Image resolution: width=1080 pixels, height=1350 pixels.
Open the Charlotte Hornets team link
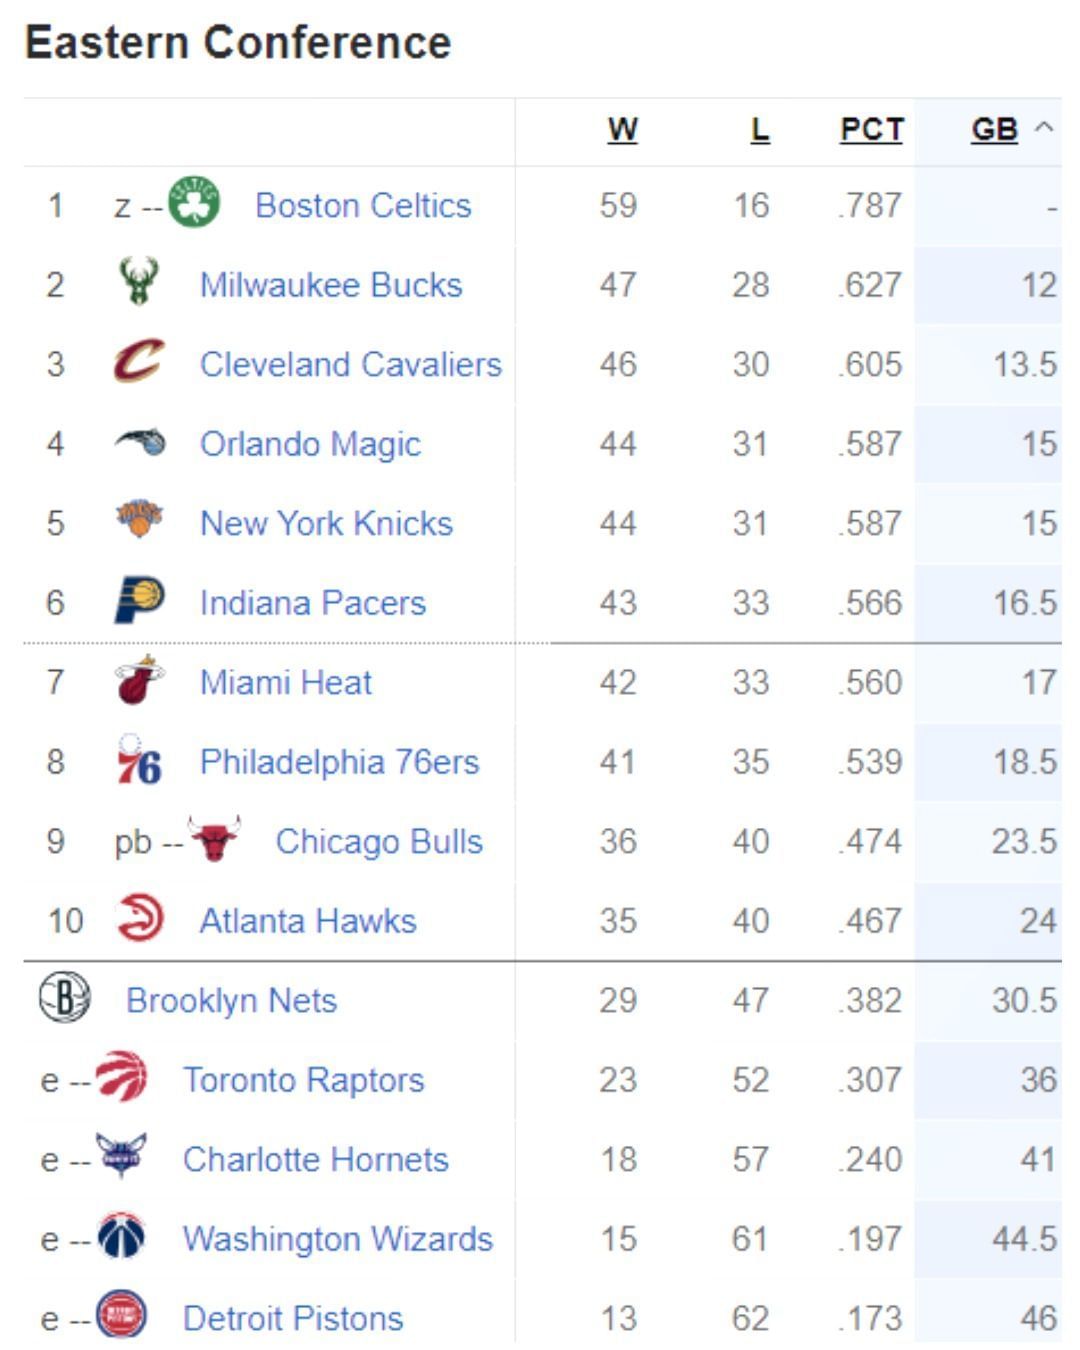(315, 1159)
